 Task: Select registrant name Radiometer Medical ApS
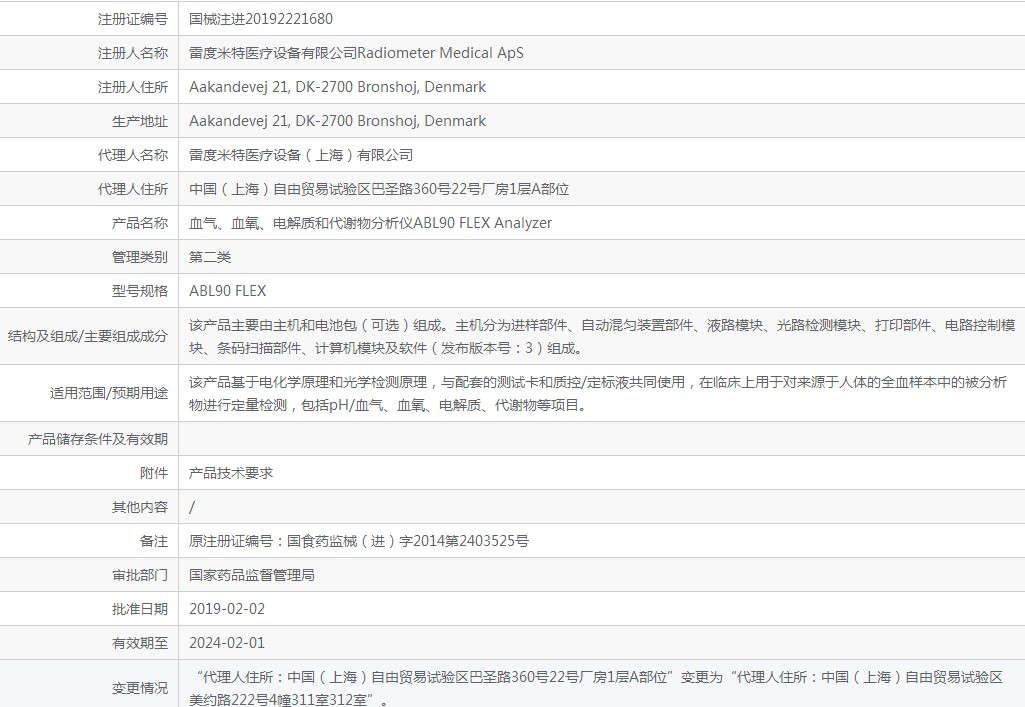point(440,53)
